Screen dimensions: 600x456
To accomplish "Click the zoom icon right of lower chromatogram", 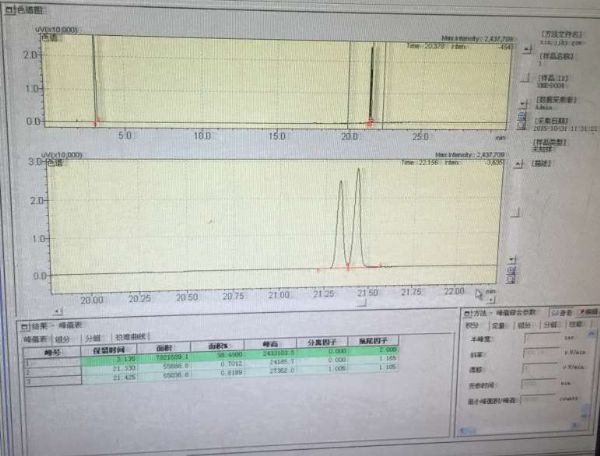I will click(512, 271).
